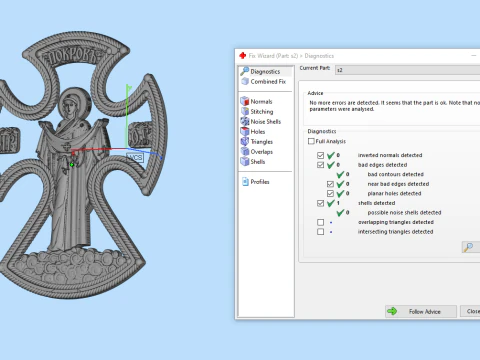
Task: Click the green checkmark for possible noise shells
Action: (340, 213)
